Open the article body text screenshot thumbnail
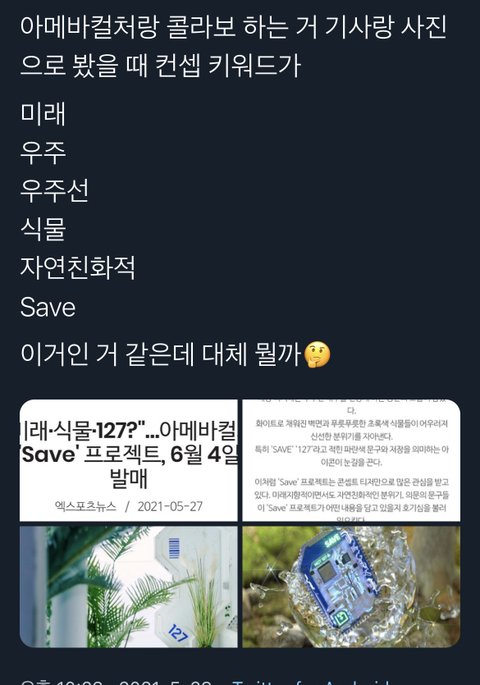The height and width of the screenshot is (685, 480). click(351, 460)
